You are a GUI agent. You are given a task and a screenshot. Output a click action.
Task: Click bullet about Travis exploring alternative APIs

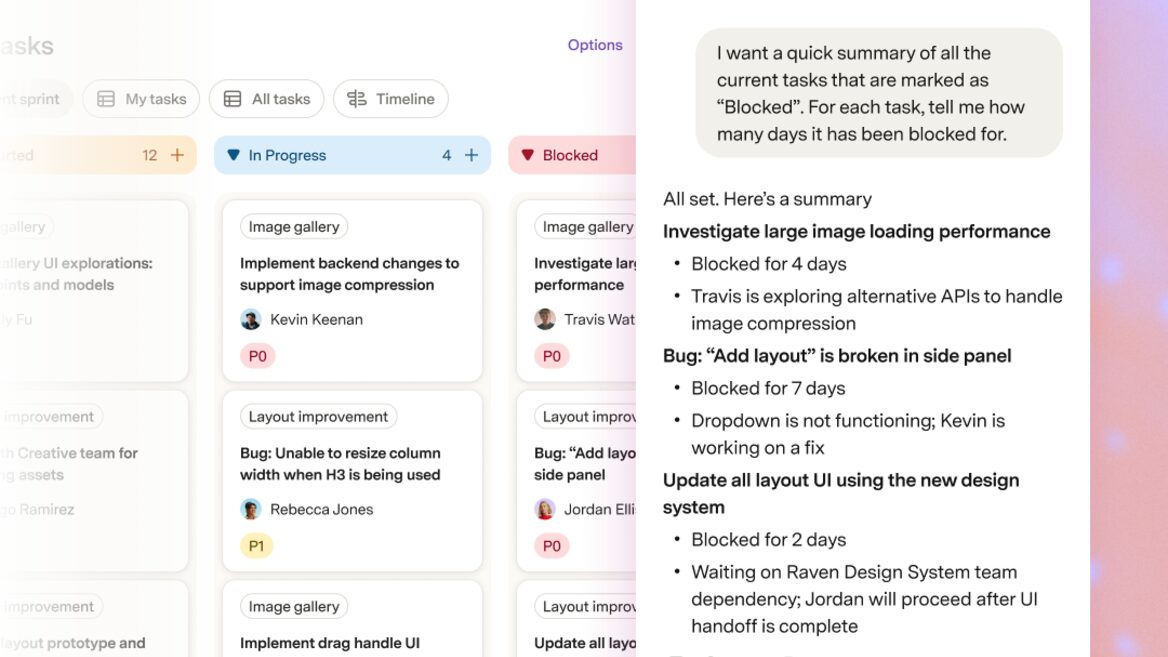(x=877, y=310)
